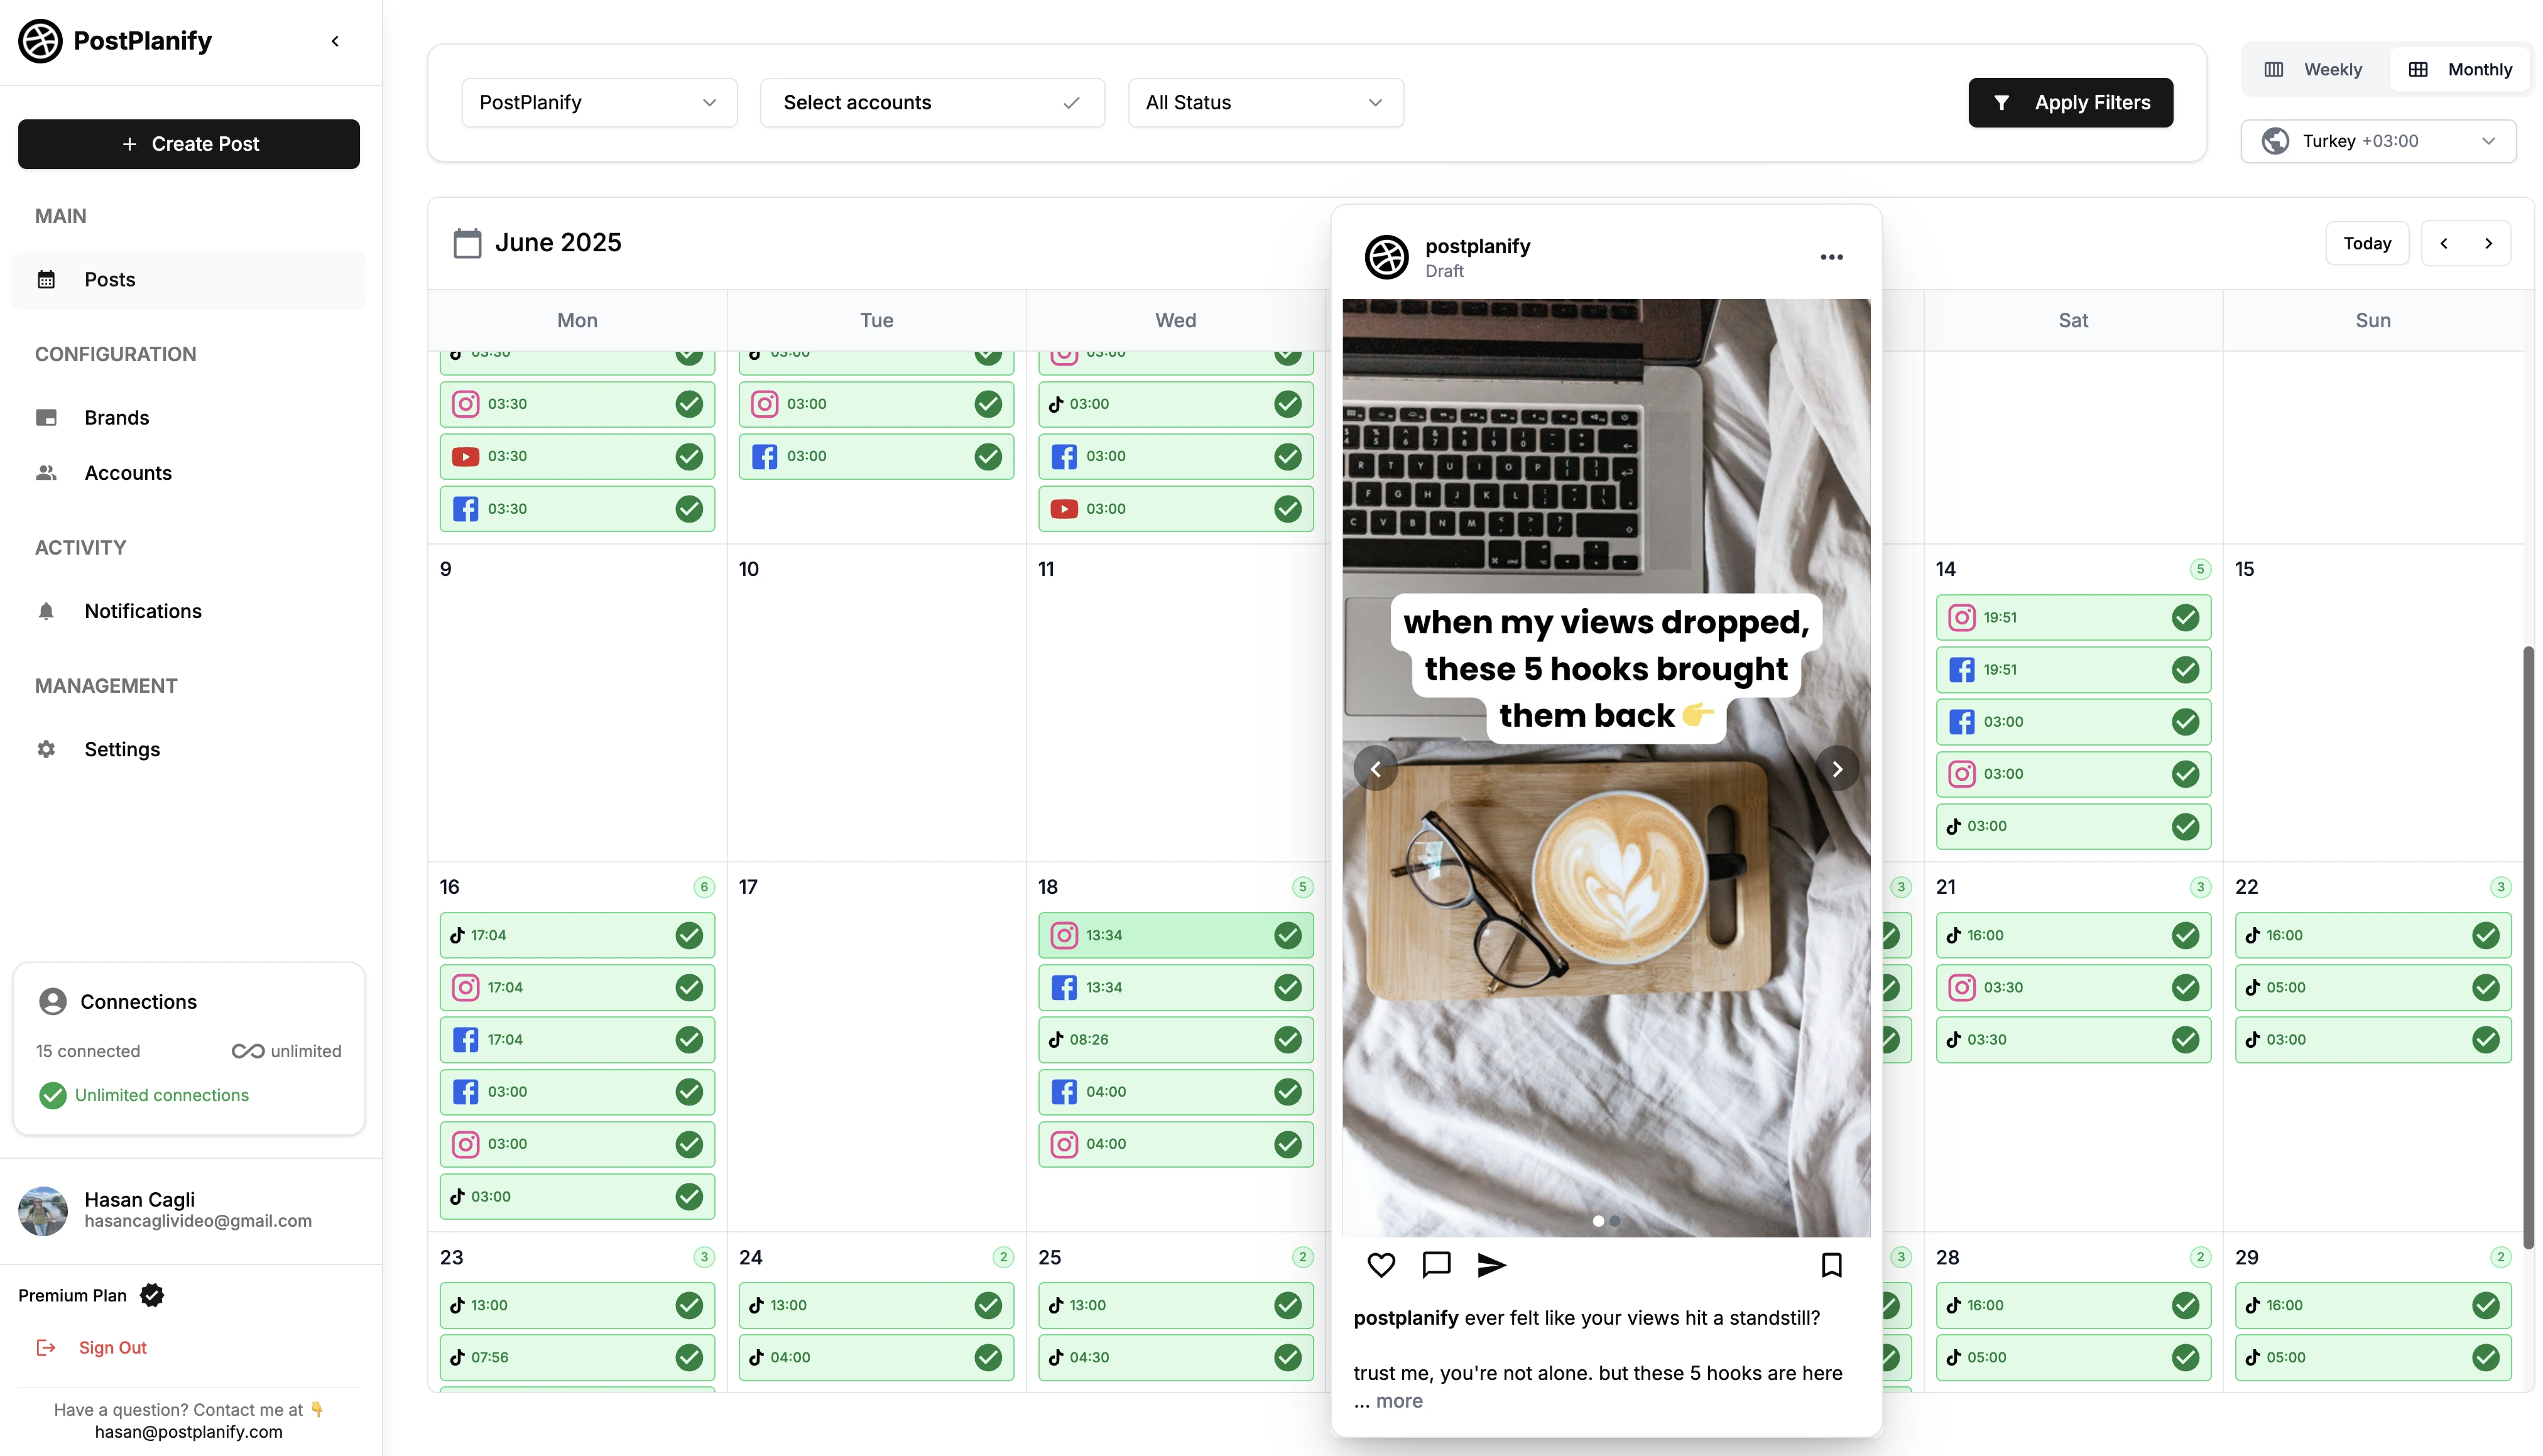The height and width of the screenshot is (1456, 2543).
Task: Open the Posts calendar section
Action: (109, 279)
